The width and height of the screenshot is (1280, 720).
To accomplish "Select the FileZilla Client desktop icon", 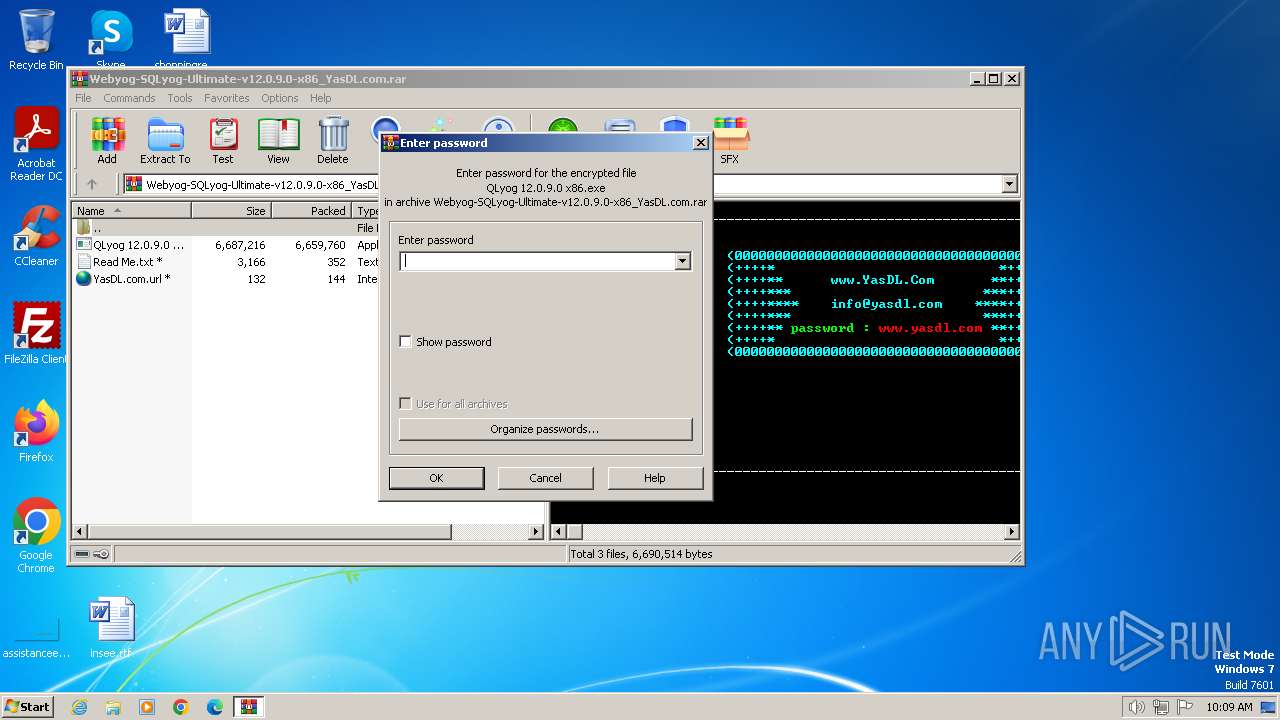I will click(x=36, y=334).
